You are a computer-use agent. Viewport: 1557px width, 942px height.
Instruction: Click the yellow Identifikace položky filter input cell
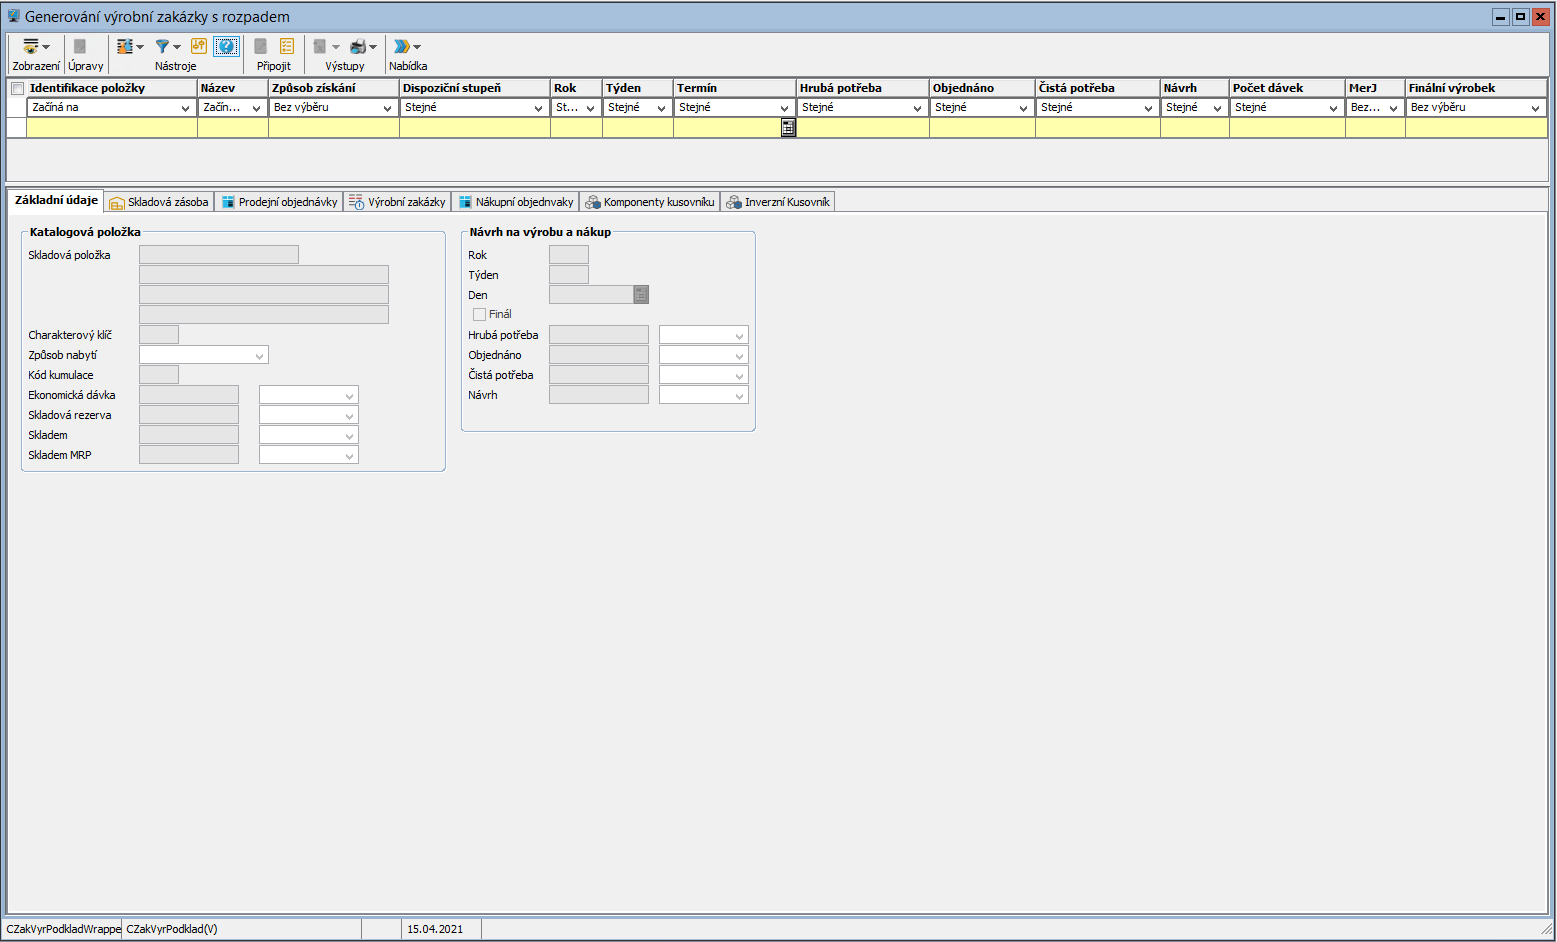[111, 128]
